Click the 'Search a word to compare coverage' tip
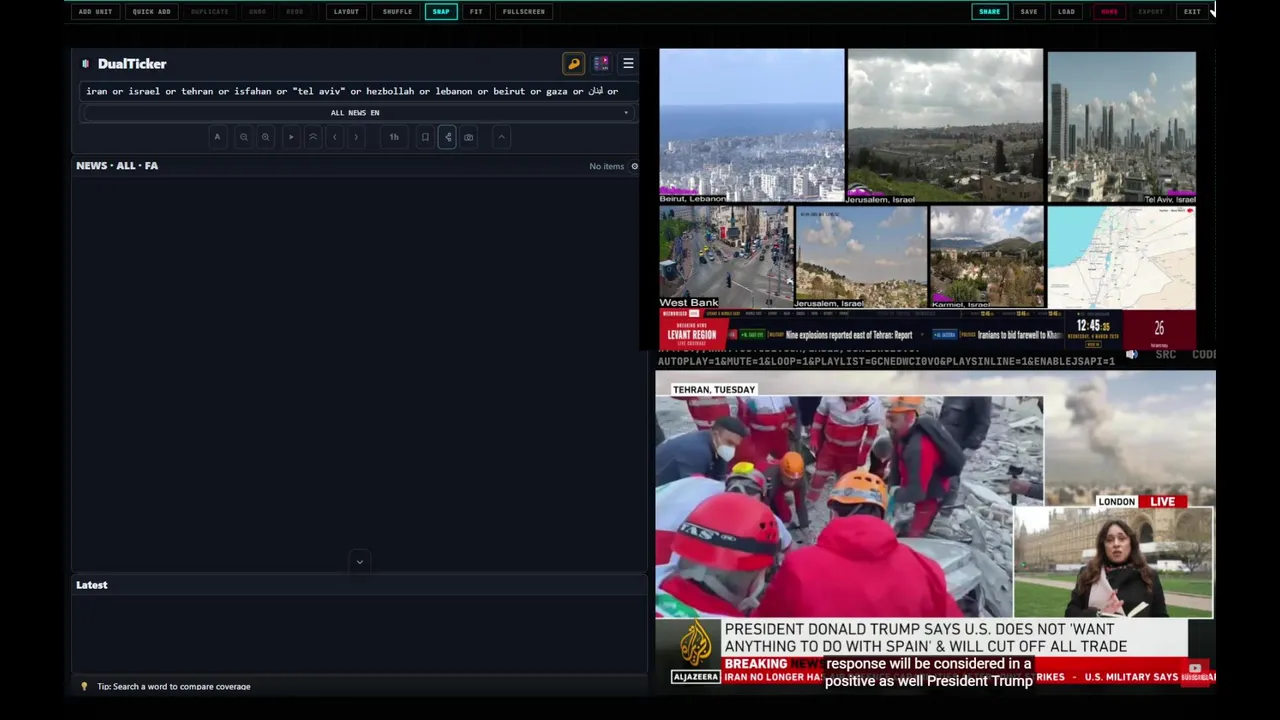This screenshot has width=1280, height=720. 174,687
